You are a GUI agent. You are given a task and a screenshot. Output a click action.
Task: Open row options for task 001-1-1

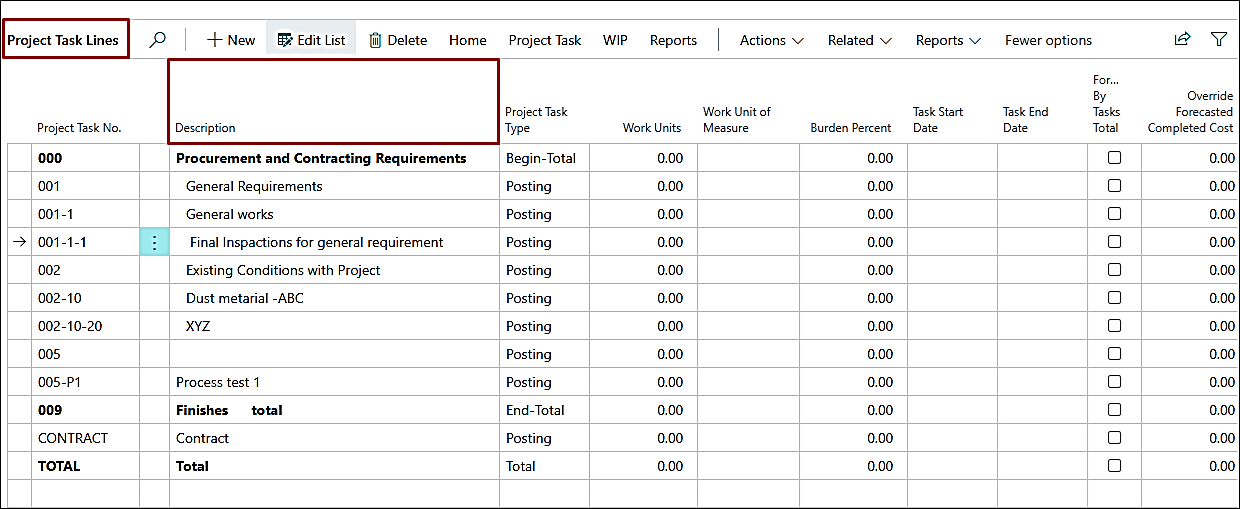154,242
